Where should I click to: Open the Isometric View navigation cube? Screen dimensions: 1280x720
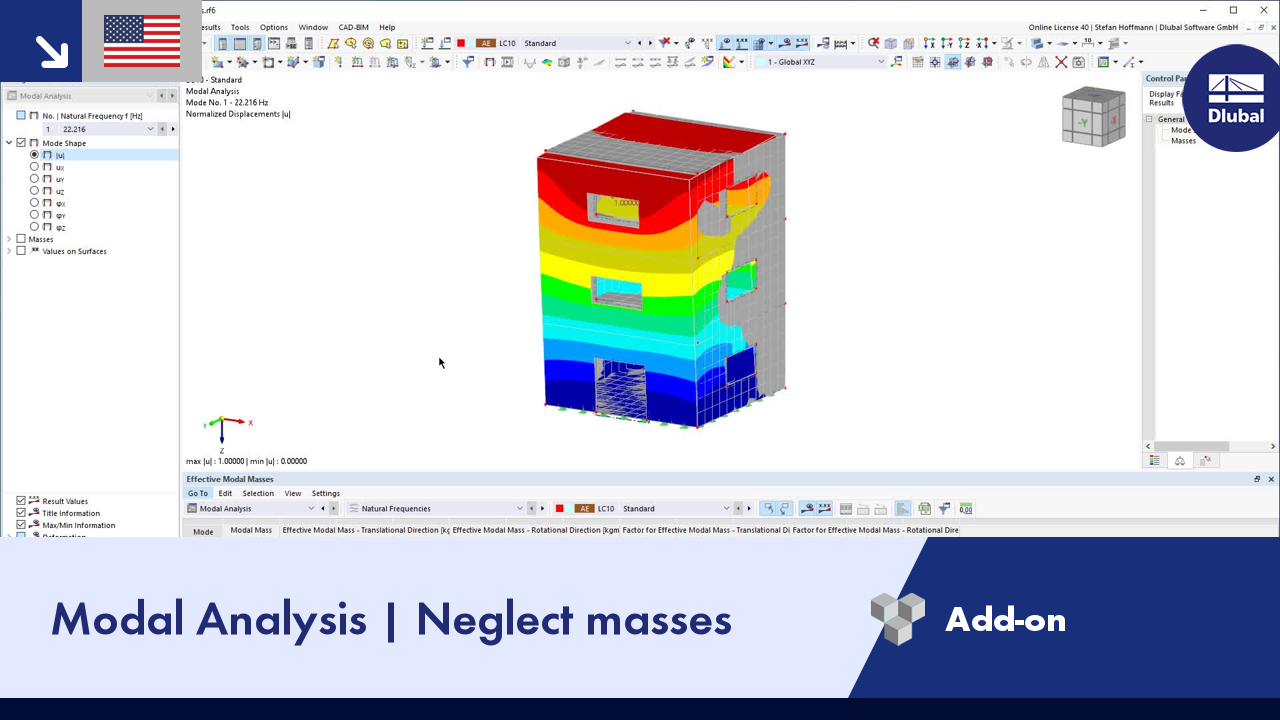[1093, 116]
